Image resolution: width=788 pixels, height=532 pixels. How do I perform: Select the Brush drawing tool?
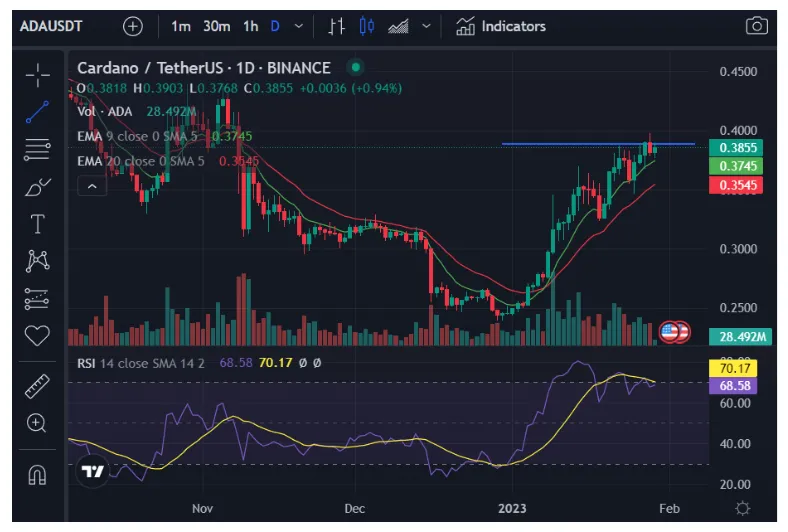[x=38, y=187]
